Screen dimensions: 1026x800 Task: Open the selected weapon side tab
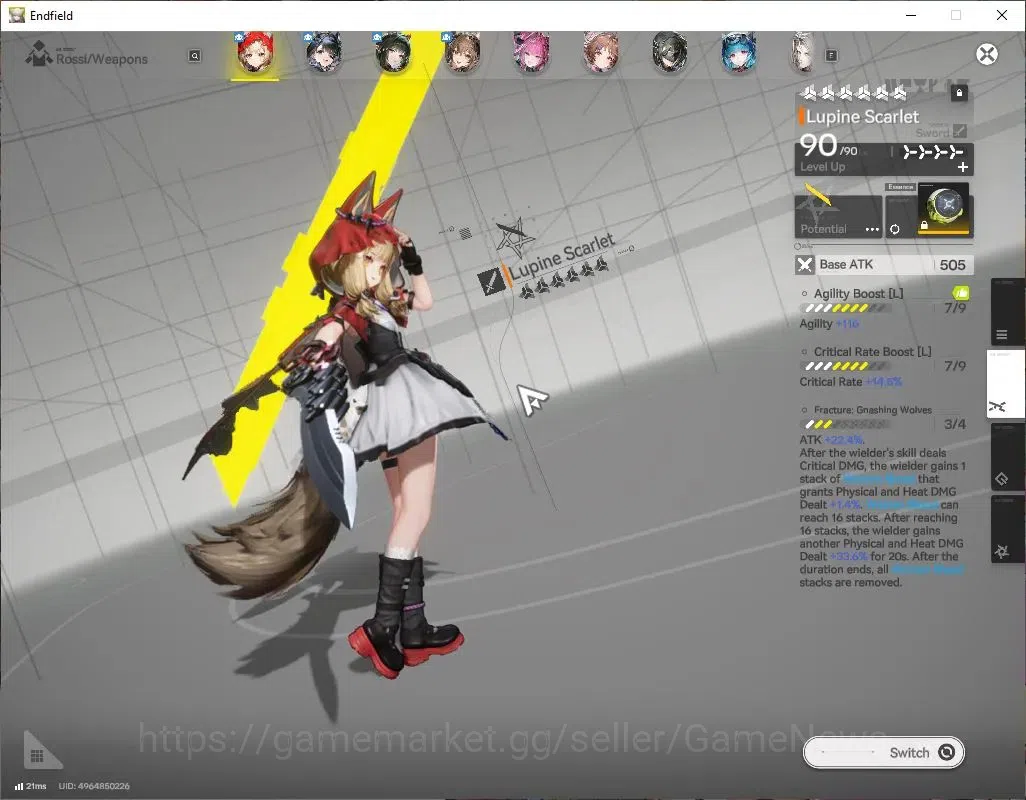pos(1005,385)
